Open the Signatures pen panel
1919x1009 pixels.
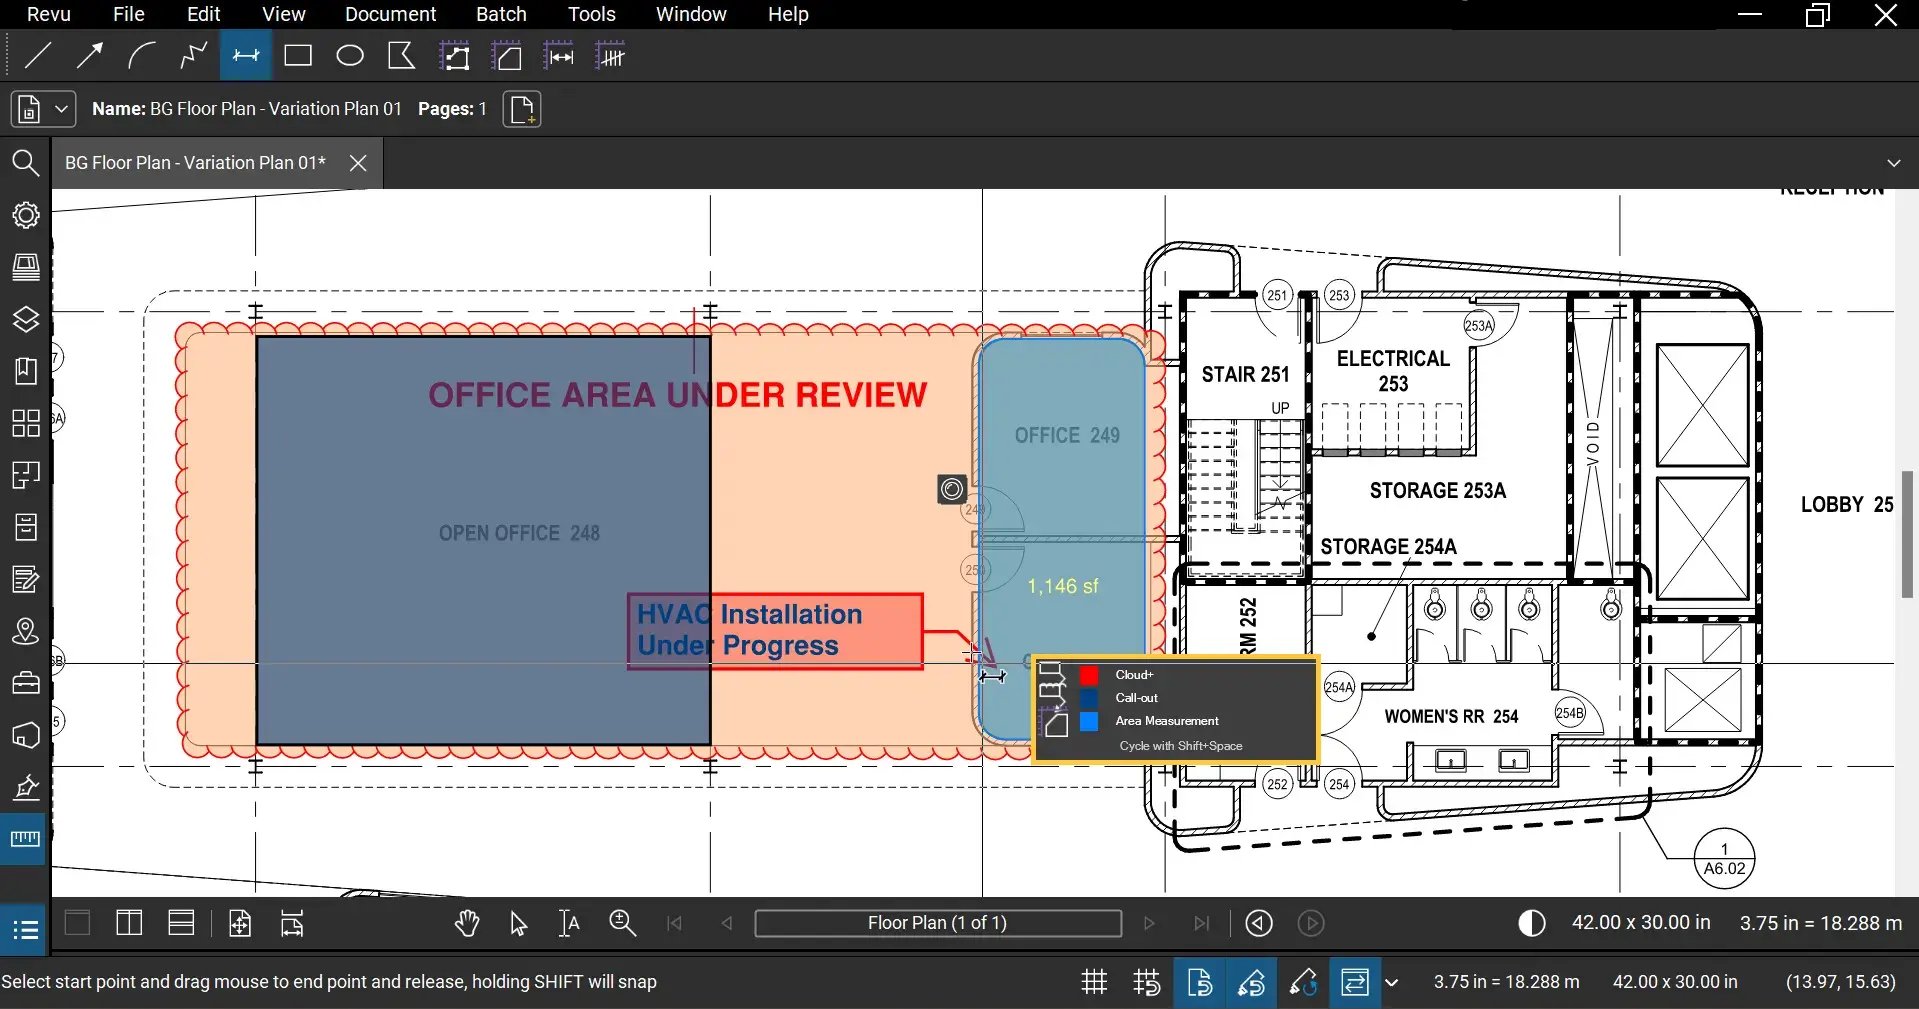click(x=26, y=787)
